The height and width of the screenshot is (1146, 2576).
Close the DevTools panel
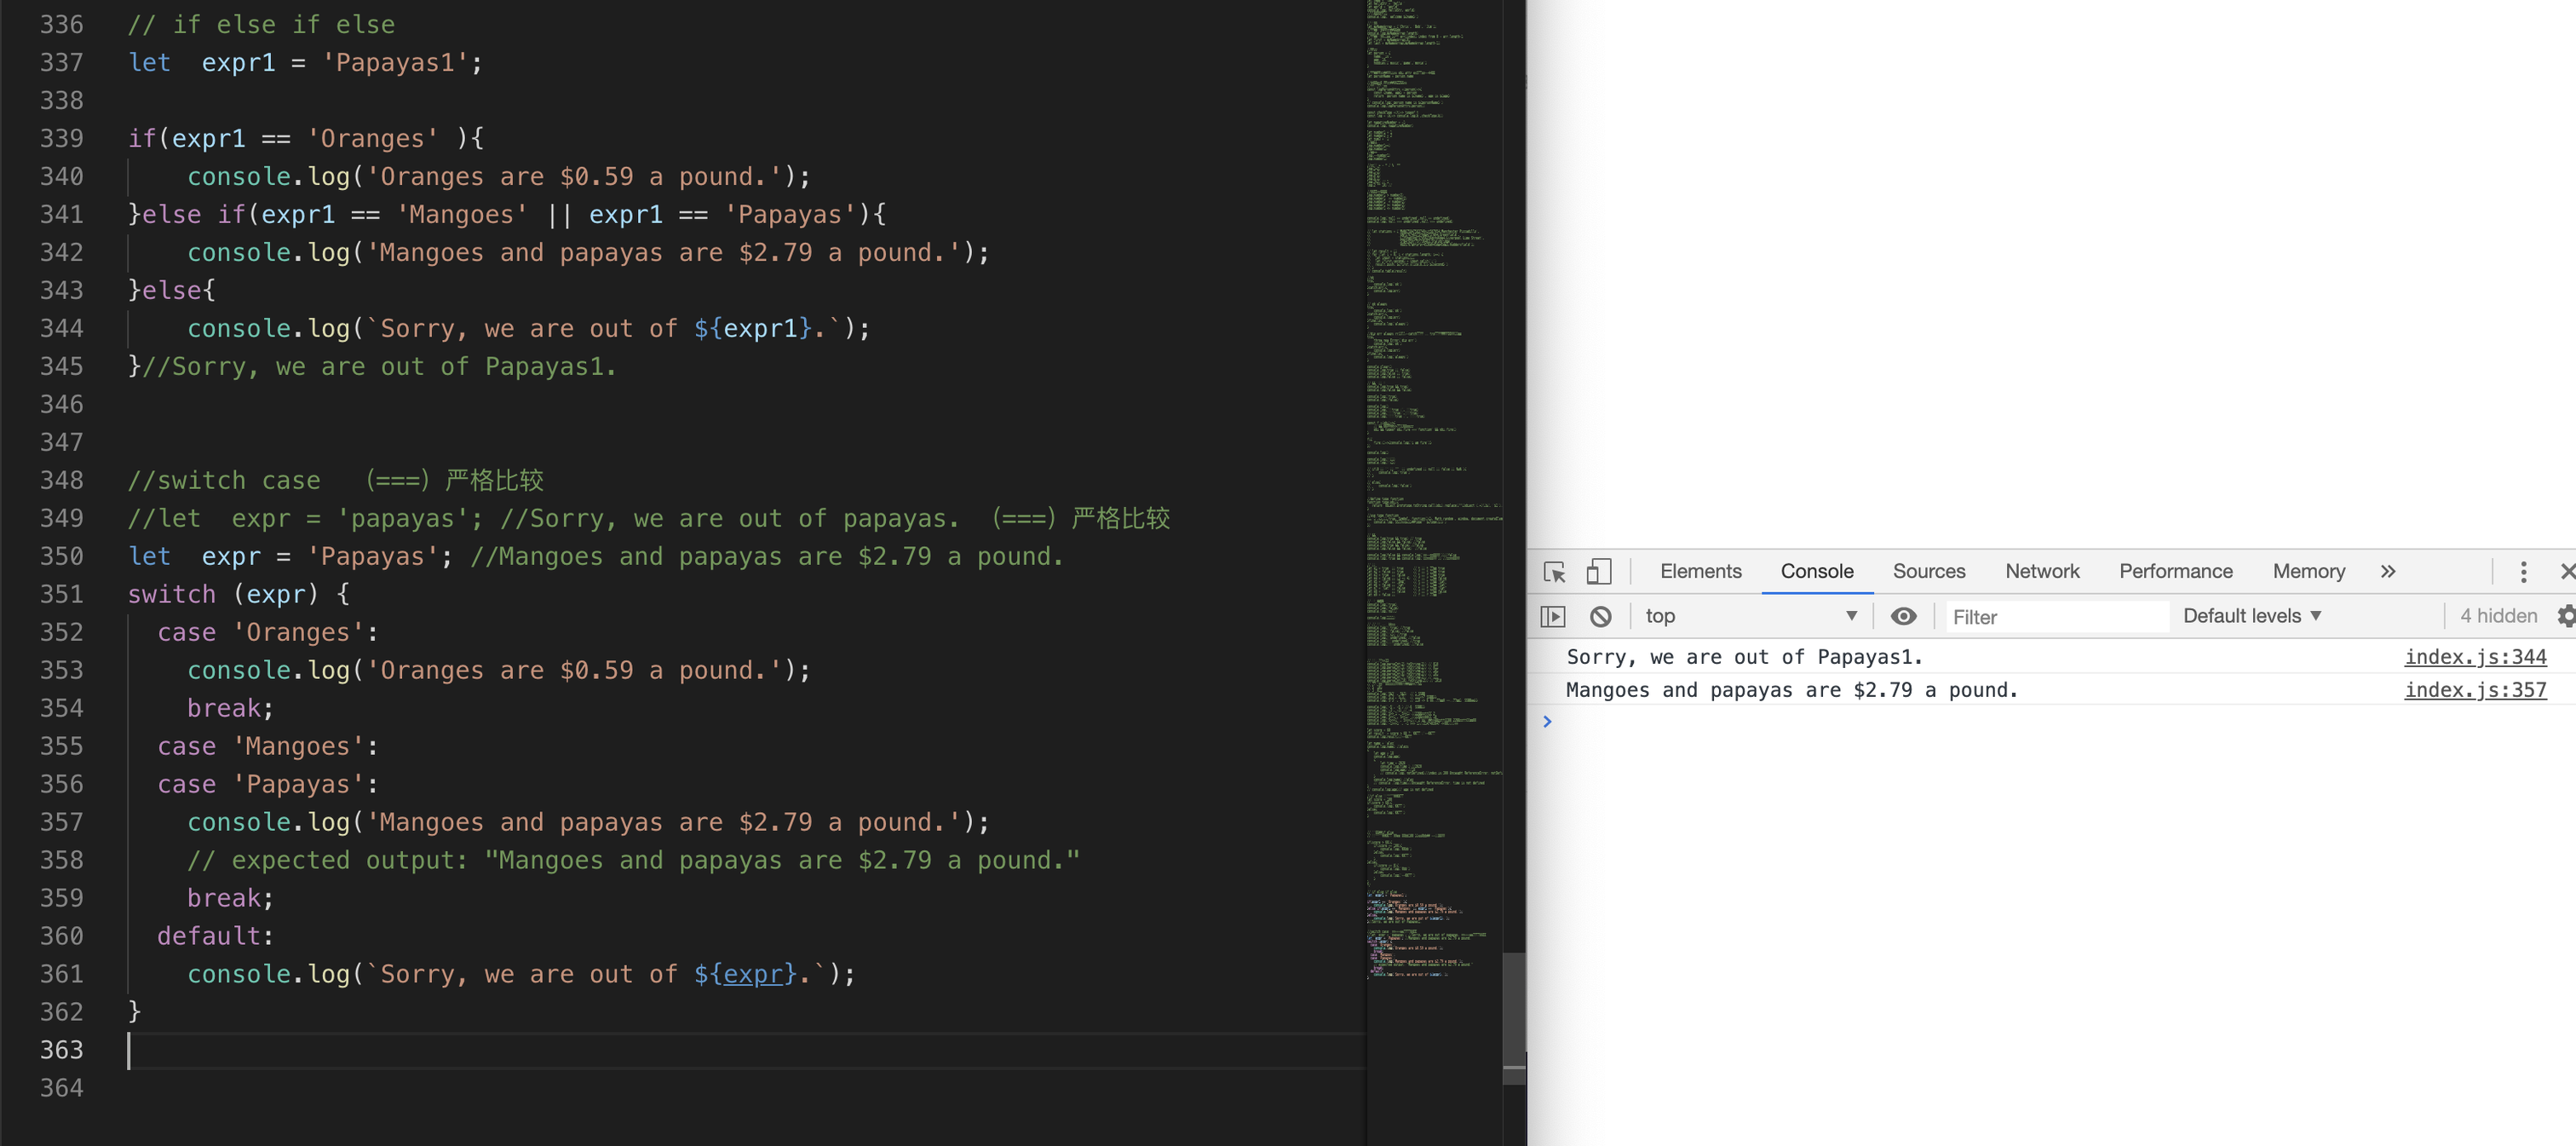click(x=2566, y=571)
